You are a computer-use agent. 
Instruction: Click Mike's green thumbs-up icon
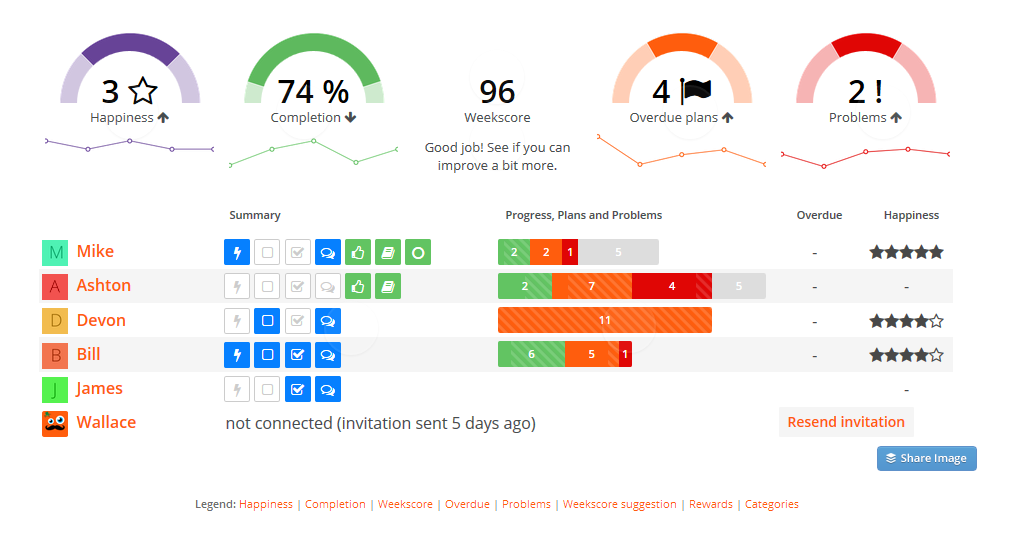(x=358, y=252)
